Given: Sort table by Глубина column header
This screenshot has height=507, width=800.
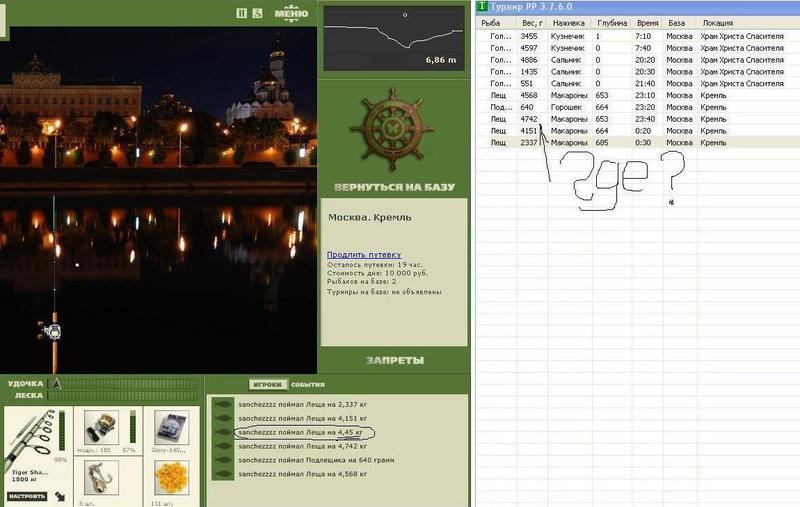Looking at the screenshot, I should 612,23.
